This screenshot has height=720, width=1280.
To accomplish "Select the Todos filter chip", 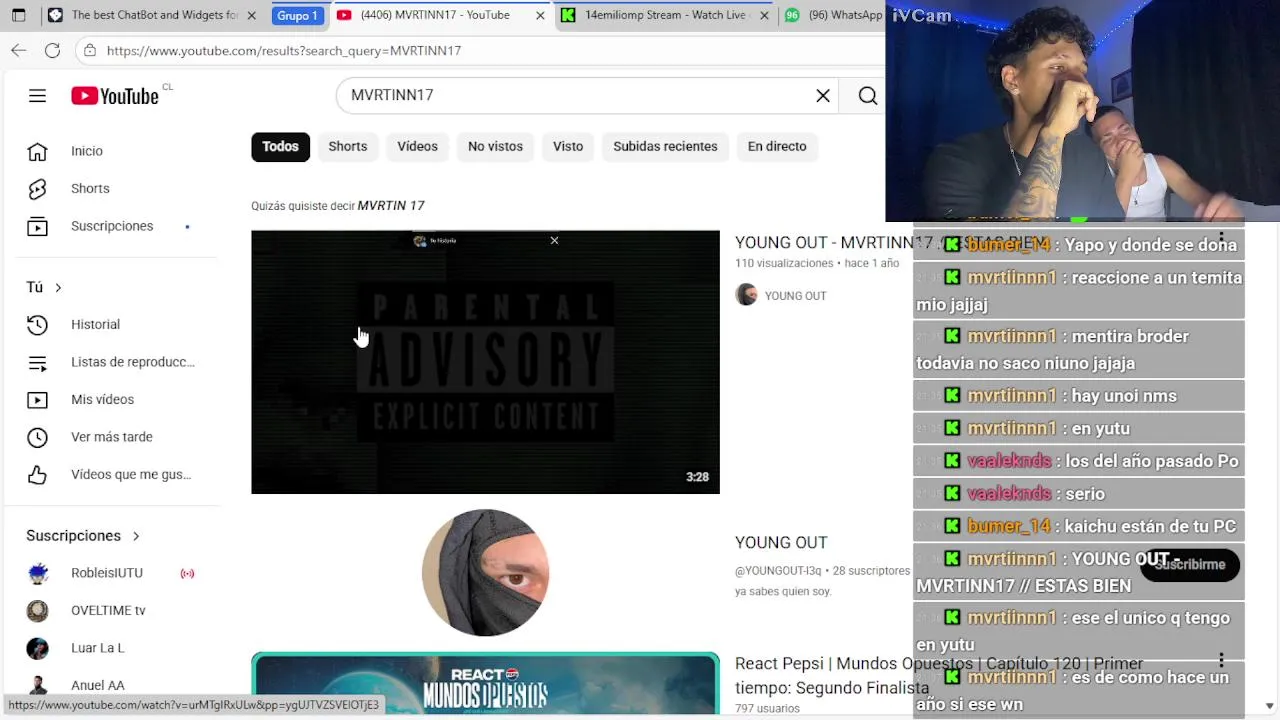I will click(280, 146).
